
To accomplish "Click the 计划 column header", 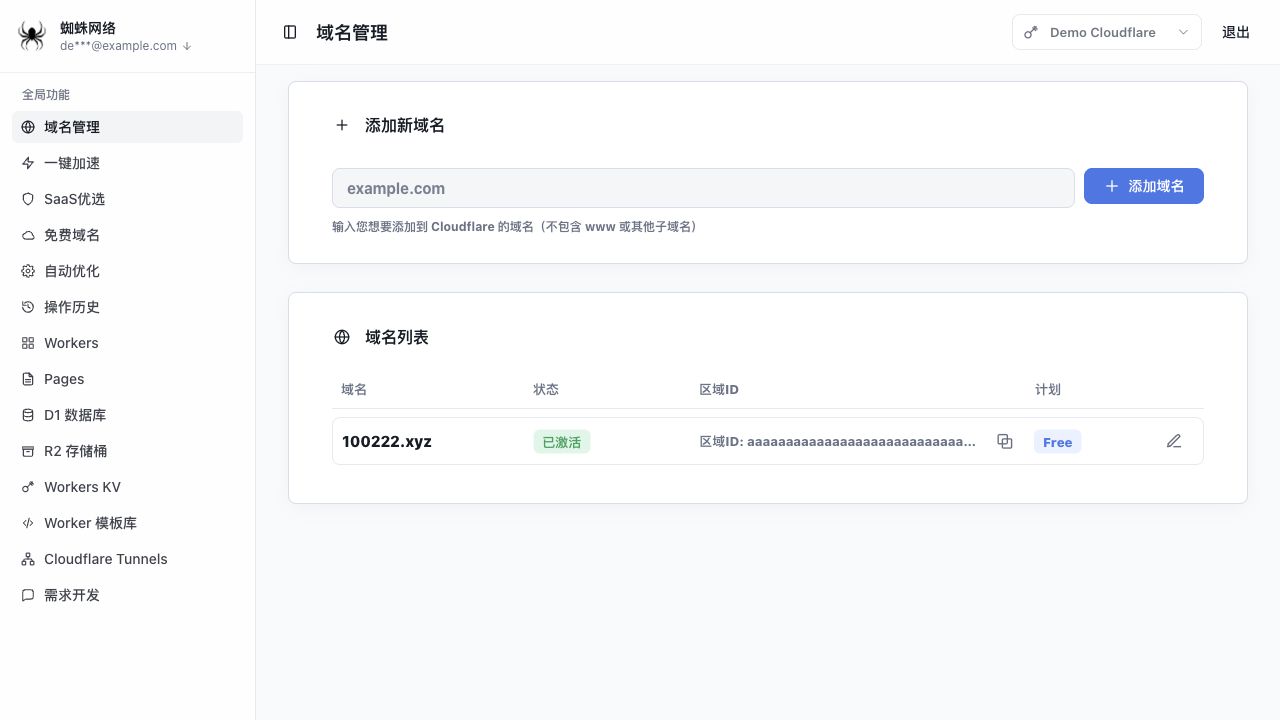I will click(1048, 389).
